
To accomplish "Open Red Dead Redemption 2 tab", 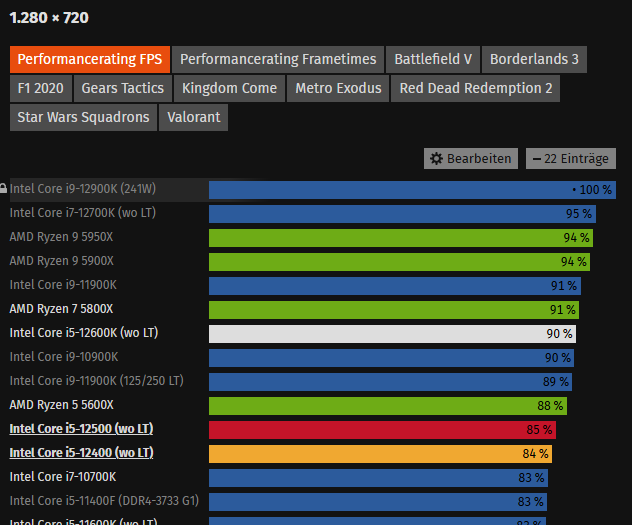I will coord(476,88).
